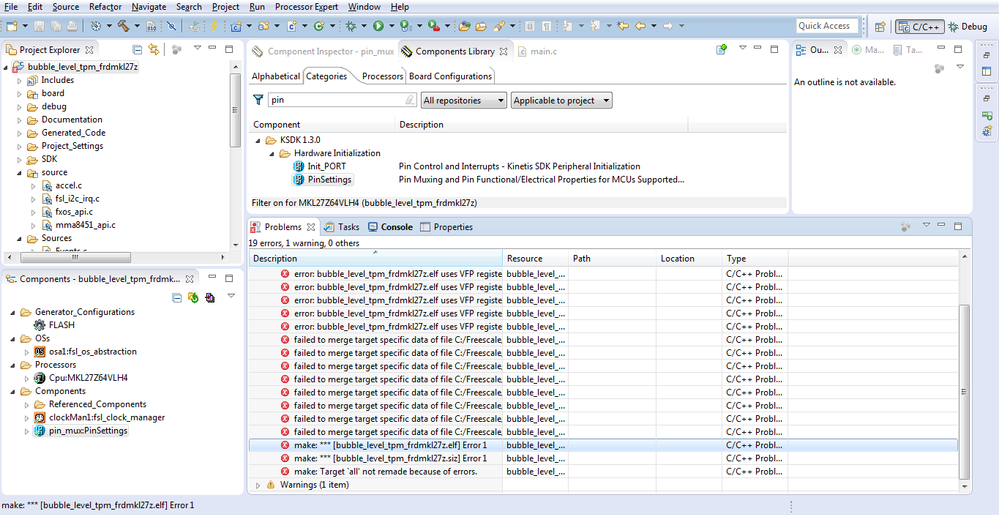Click the Last edit location arrow icon
The image size is (999, 515).
click(622, 26)
